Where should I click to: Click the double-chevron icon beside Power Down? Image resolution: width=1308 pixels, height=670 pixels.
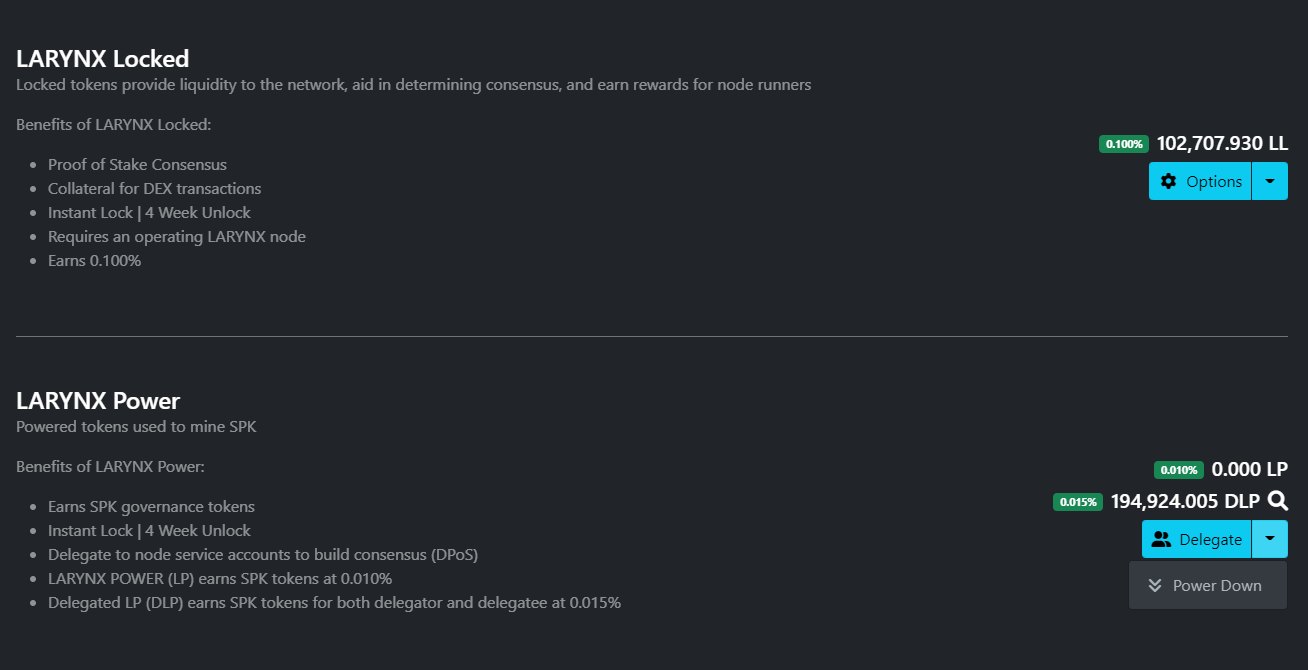[1155, 585]
